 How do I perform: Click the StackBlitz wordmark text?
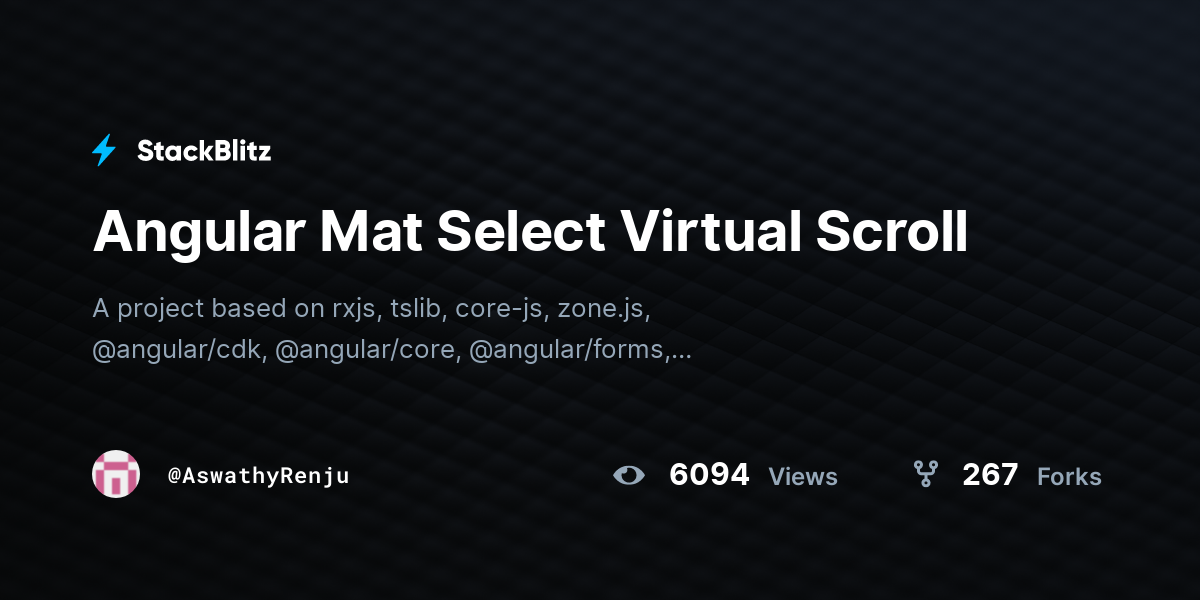pyautogui.click(x=204, y=151)
